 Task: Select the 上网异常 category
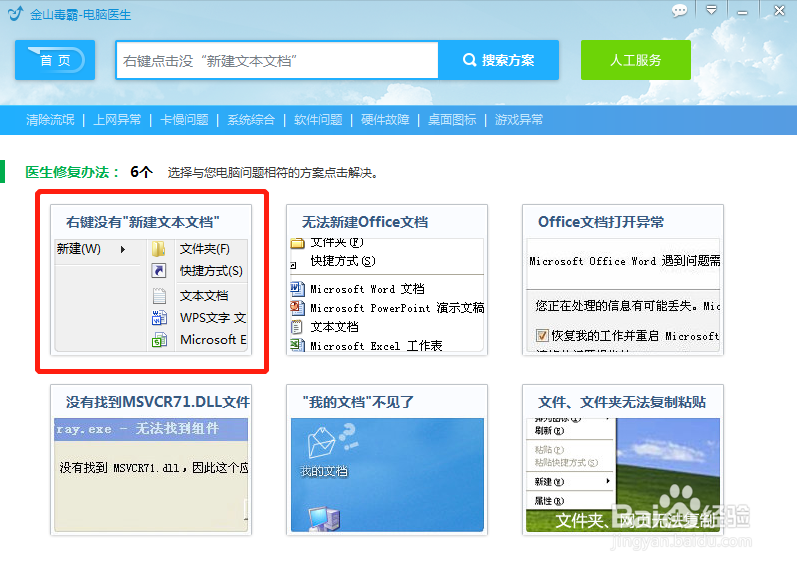point(117,120)
